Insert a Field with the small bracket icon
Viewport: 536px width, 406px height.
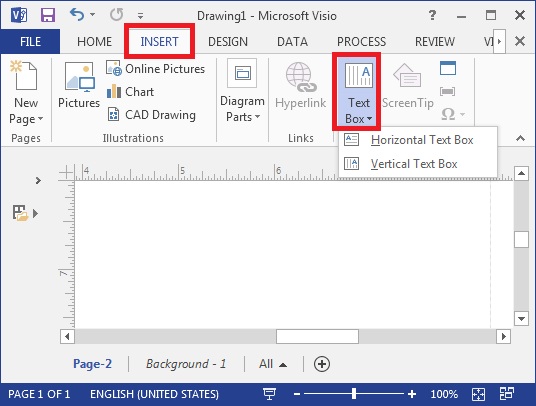(447, 91)
